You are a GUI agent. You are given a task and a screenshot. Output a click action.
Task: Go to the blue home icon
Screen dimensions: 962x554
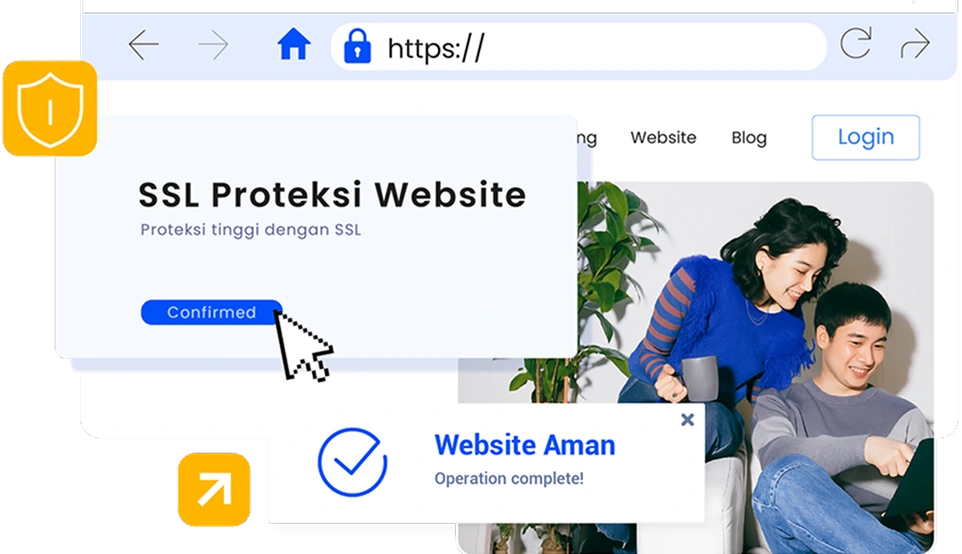point(294,44)
